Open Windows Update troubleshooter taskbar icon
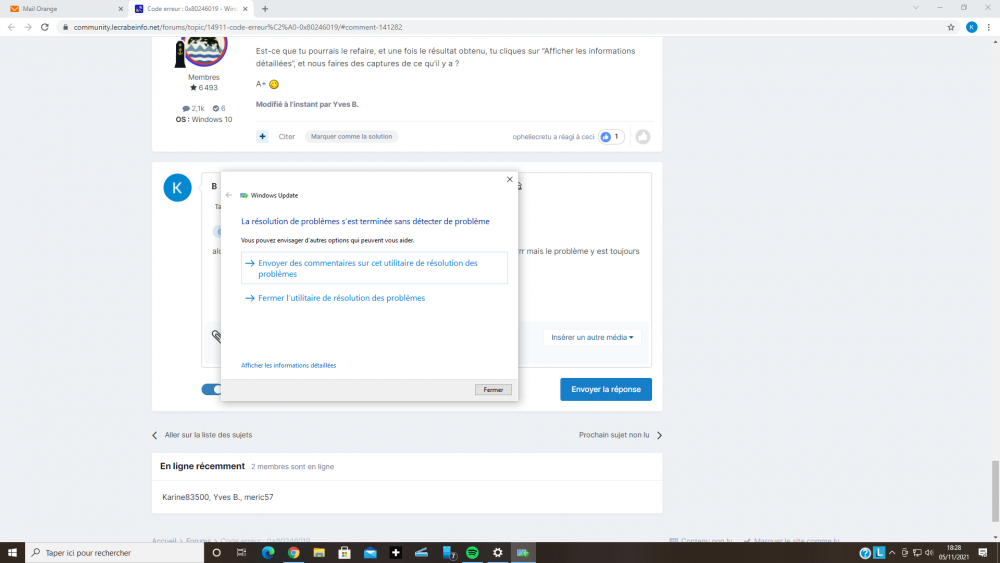The image size is (1000, 563). point(523,552)
